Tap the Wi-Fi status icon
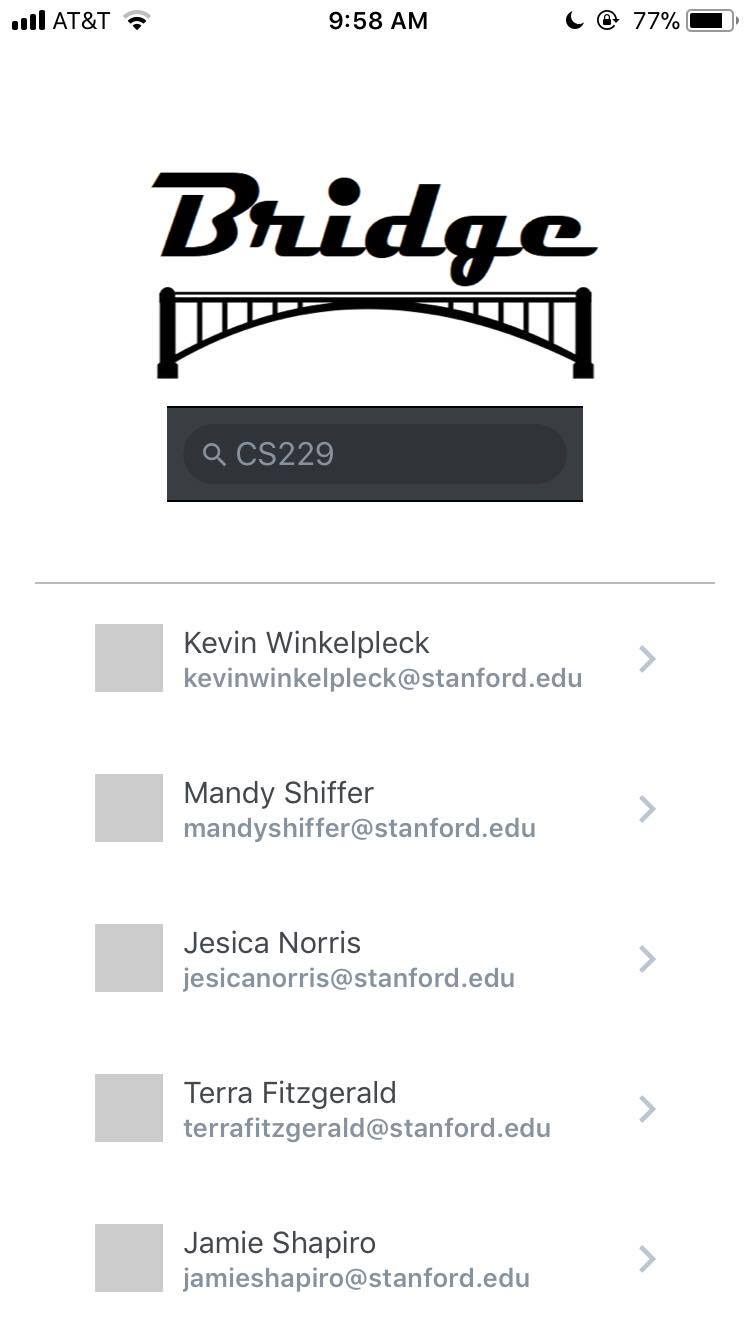This screenshot has width=750, height=1334. (x=137, y=21)
